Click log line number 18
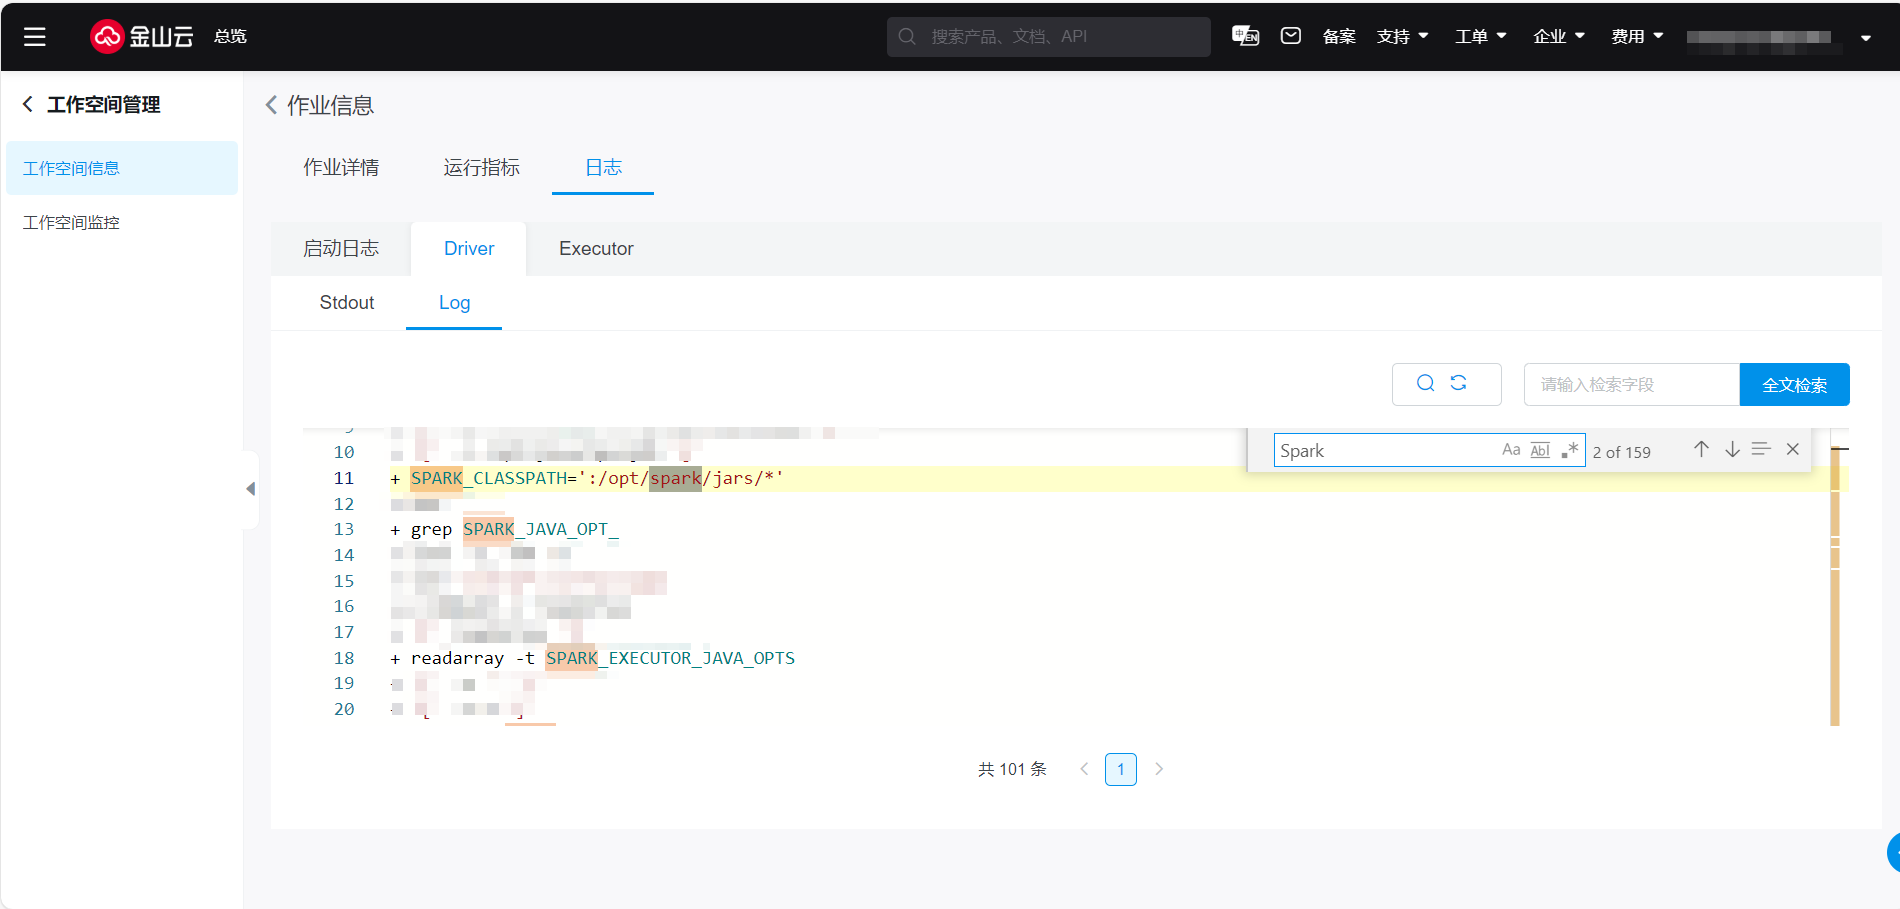The height and width of the screenshot is (909, 1900). (344, 658)
